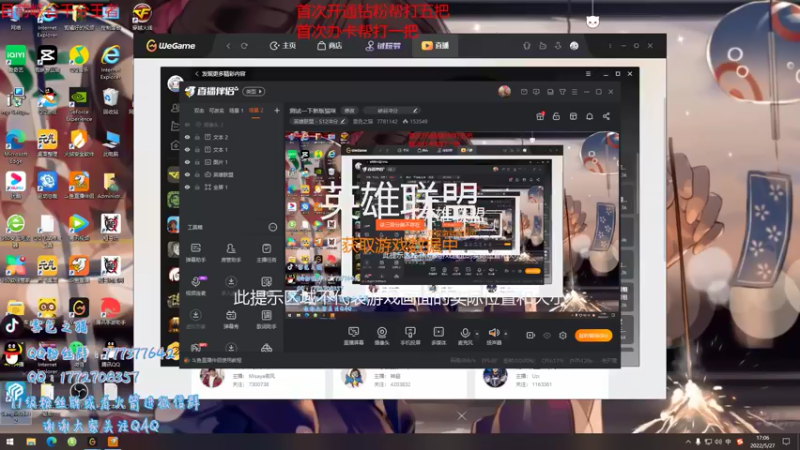Open the layout box icon
This screenshot has width=800, height=450.
[573, 116]
